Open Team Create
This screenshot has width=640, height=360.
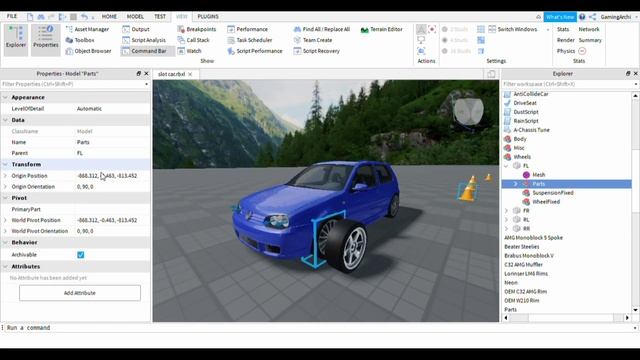(313, 40)
